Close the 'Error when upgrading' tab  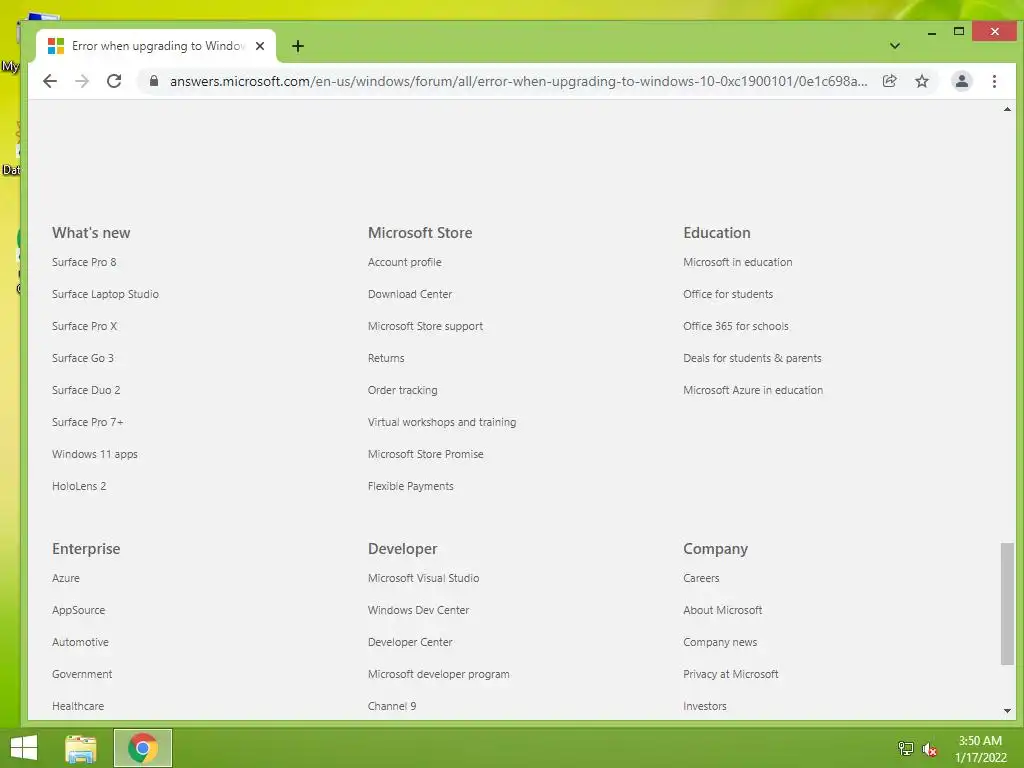260,46
